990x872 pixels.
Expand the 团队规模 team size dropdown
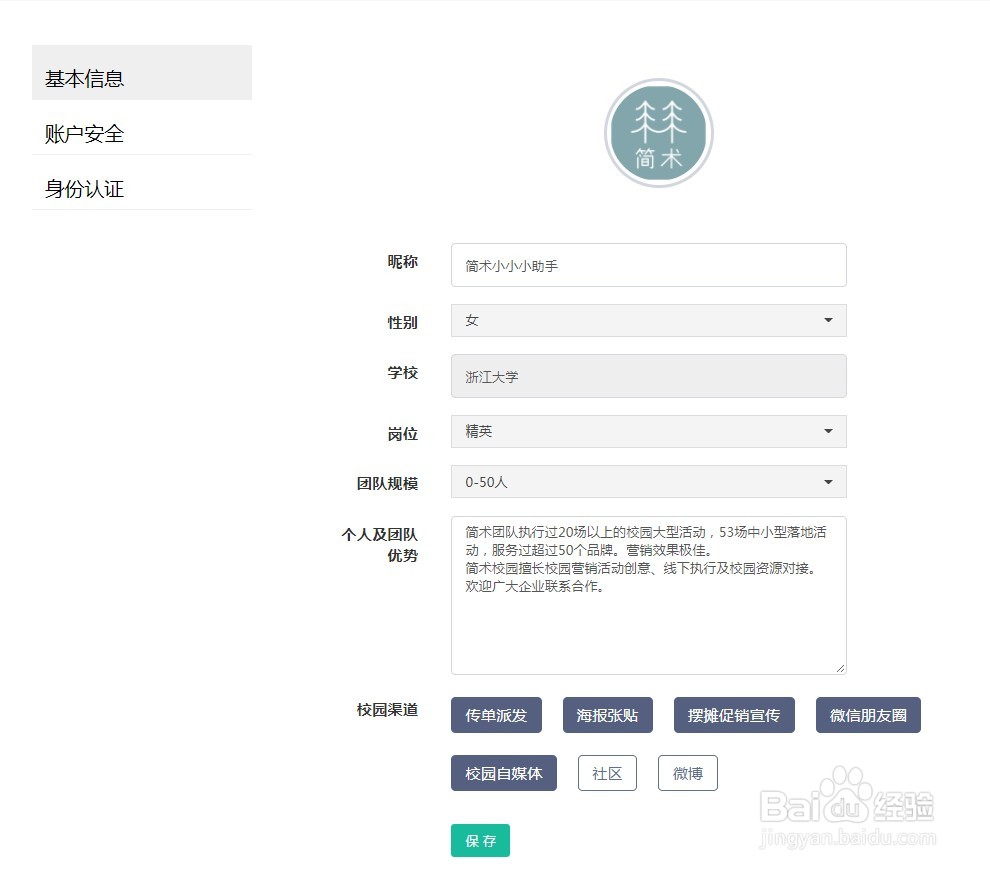coord(648,481)
